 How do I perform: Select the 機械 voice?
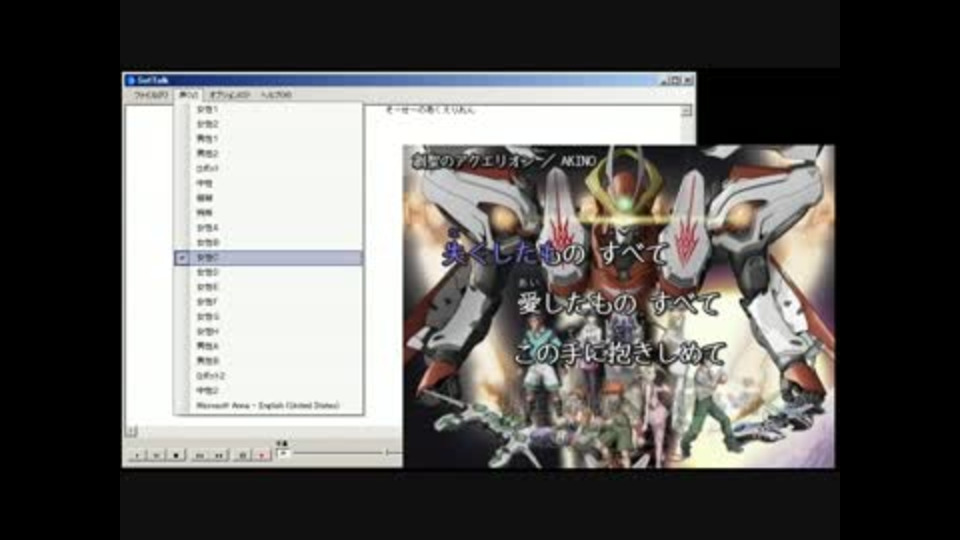269,198
